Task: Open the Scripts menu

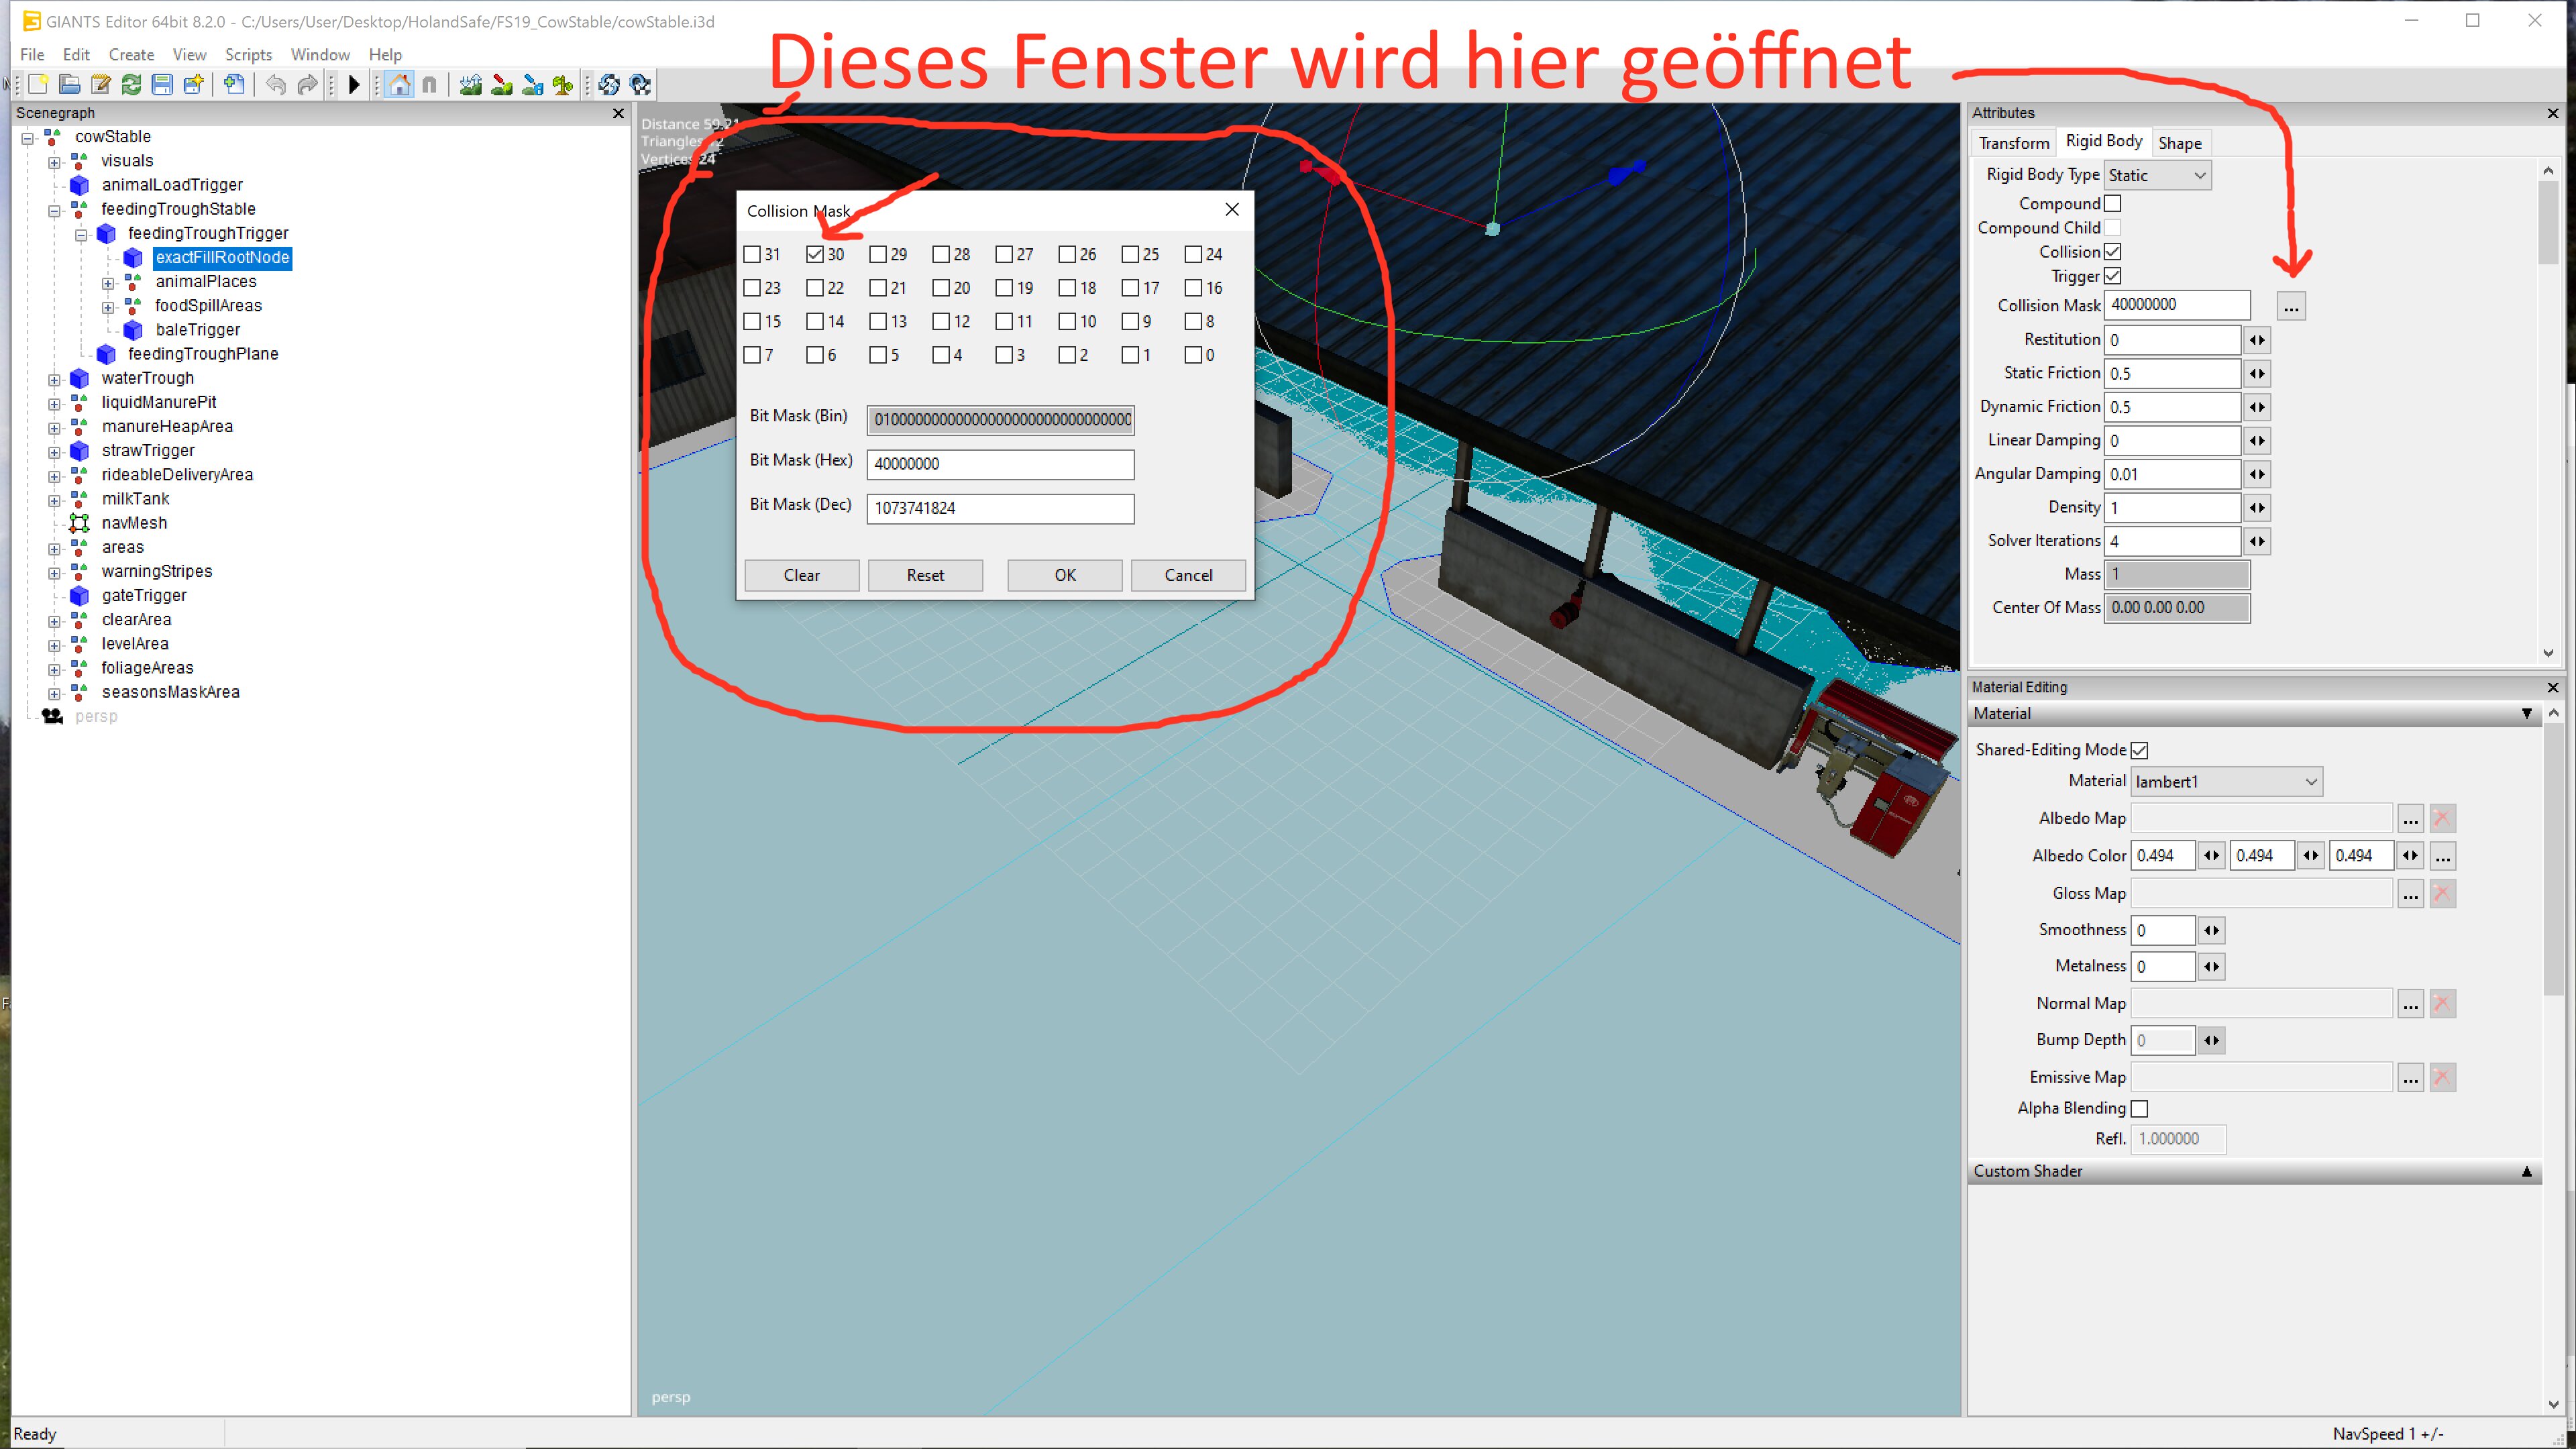Action: click(x=248, y=54)
